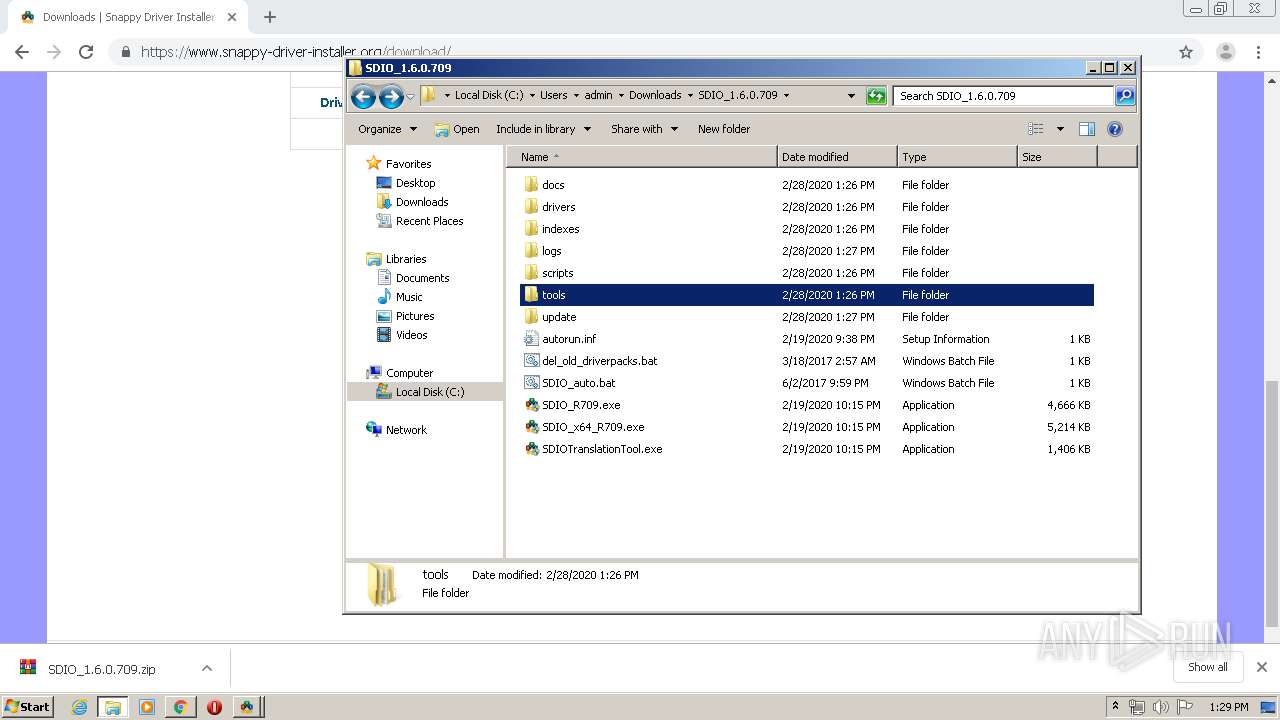Go to Local Disk (C:) in breadcrumb
Image resolution: width=1280 pixels, height=720 pixels.
[488, 96]
